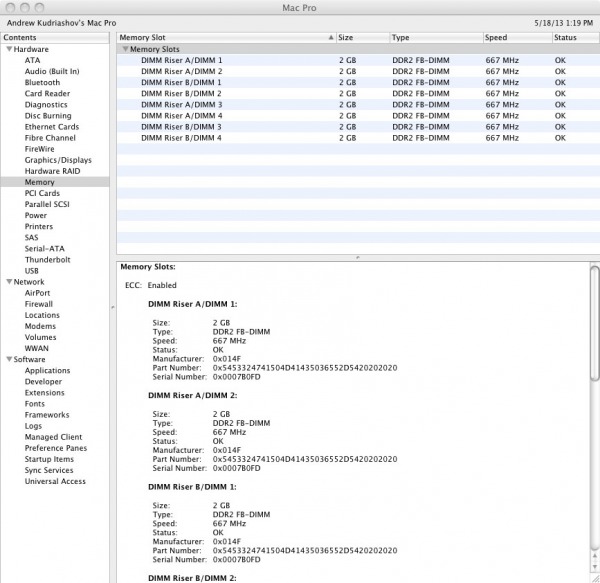
Task: Select Developer software entry
Action: tap(43, 382)
